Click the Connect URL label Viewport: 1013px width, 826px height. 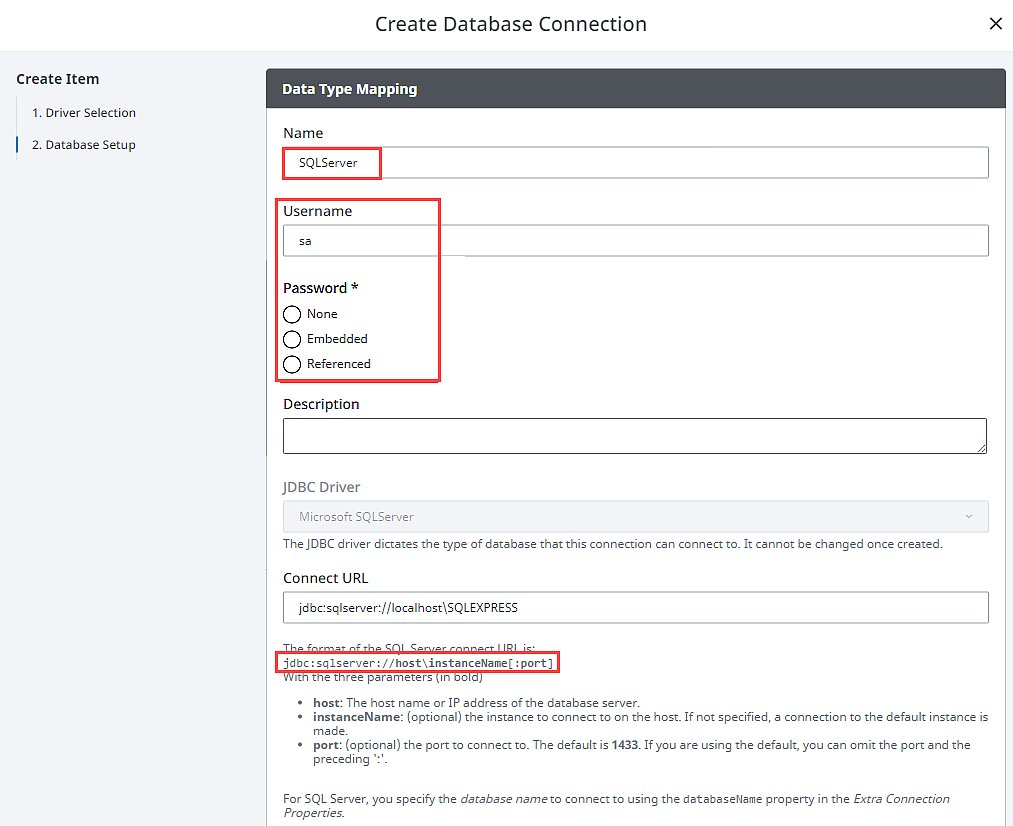(x=326, y=578)
